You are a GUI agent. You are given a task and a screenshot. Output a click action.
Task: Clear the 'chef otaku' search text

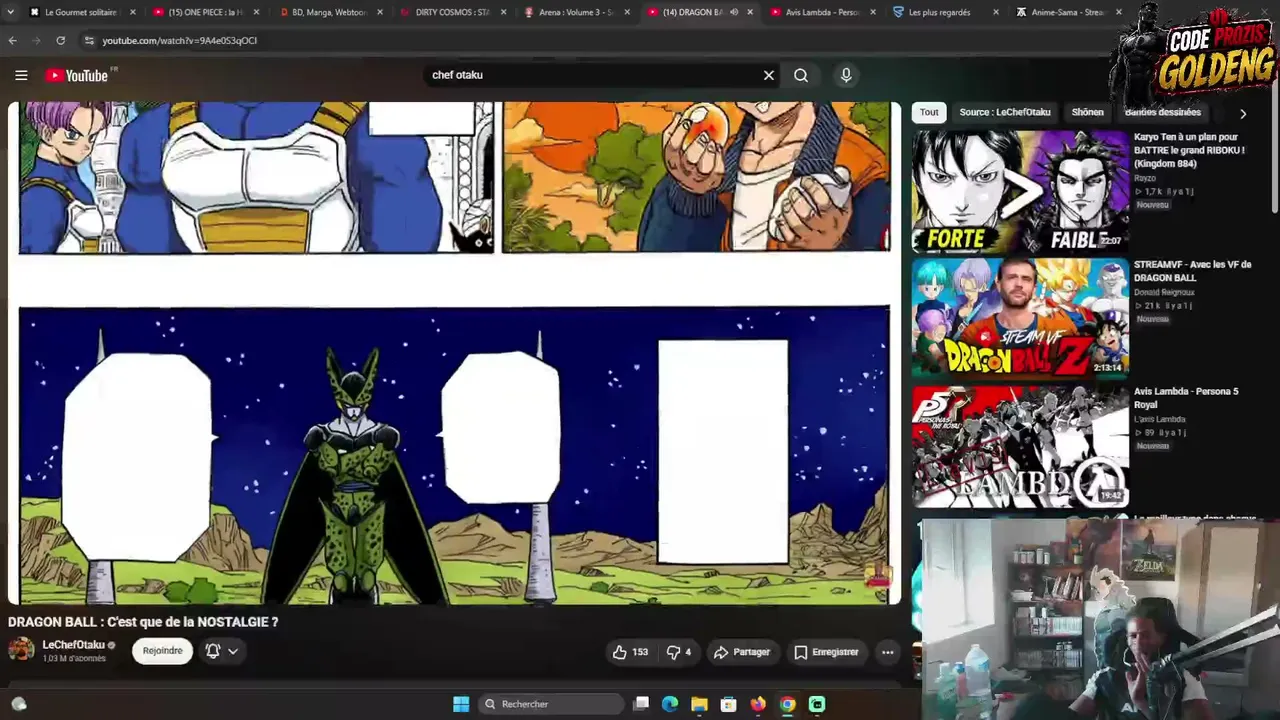coord(769,75)
